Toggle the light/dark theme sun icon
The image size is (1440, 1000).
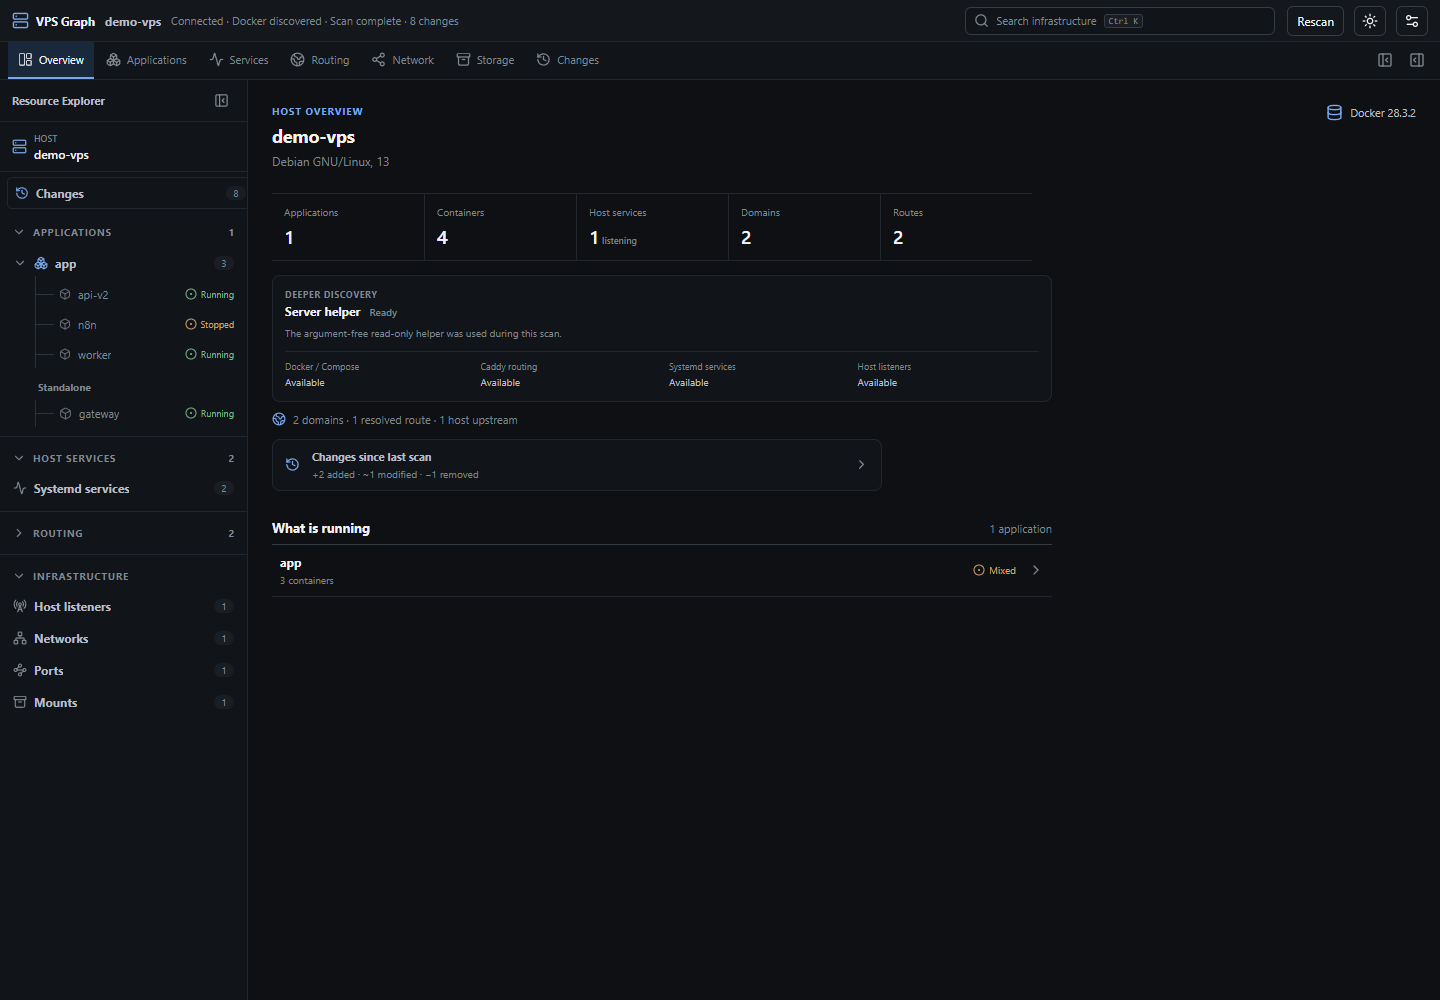click(1370, 21)
